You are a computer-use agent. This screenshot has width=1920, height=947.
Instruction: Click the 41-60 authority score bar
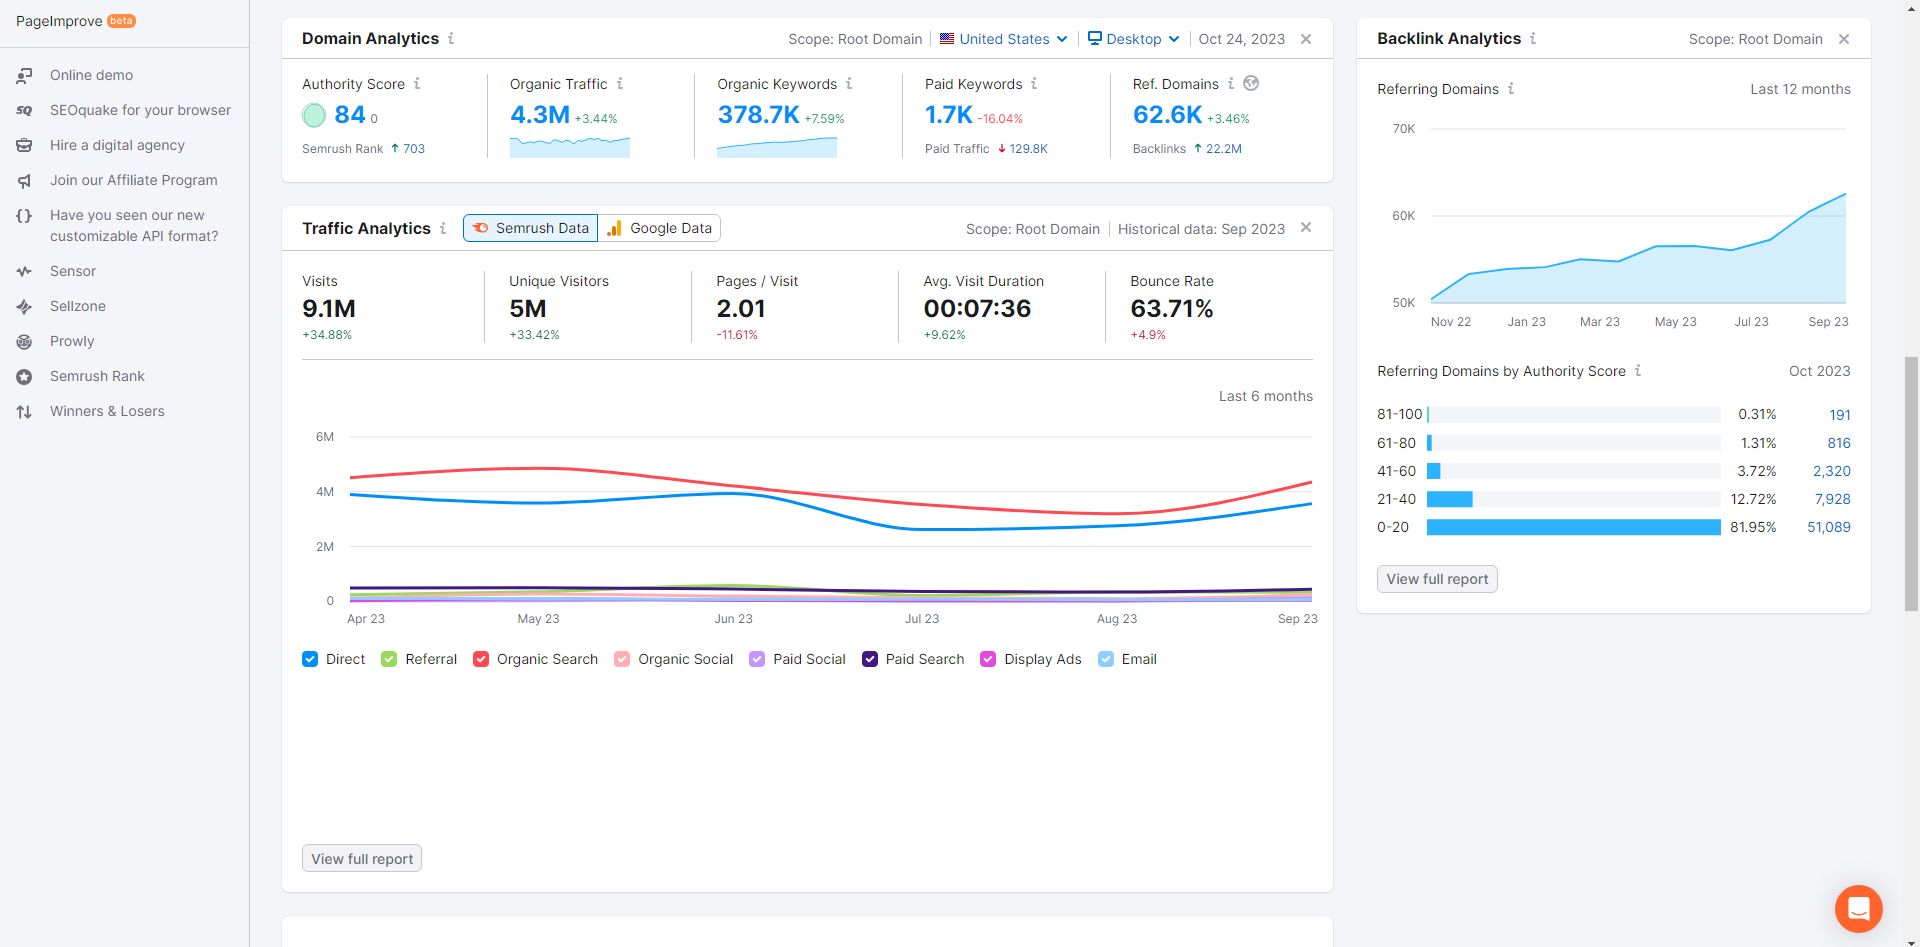1433,471
